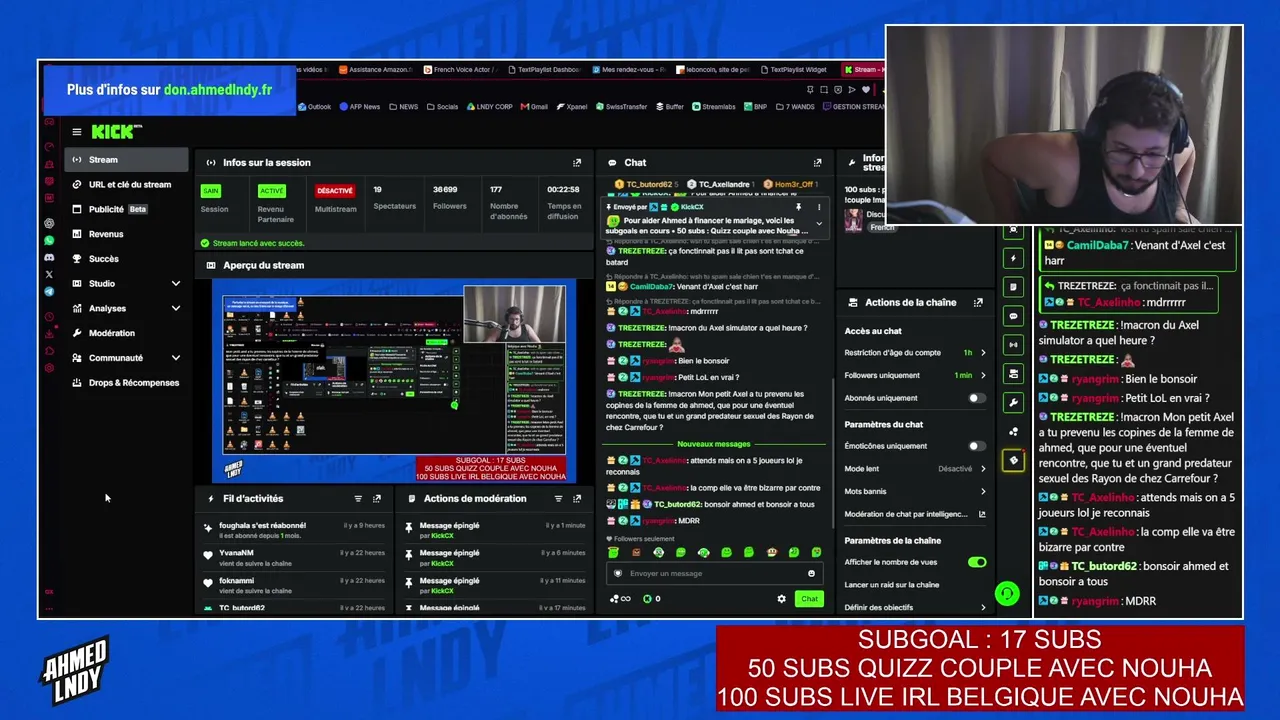Pop out the Fil d'activités panel
This screenshot has height=720, width=1280.
coord(377,498)
